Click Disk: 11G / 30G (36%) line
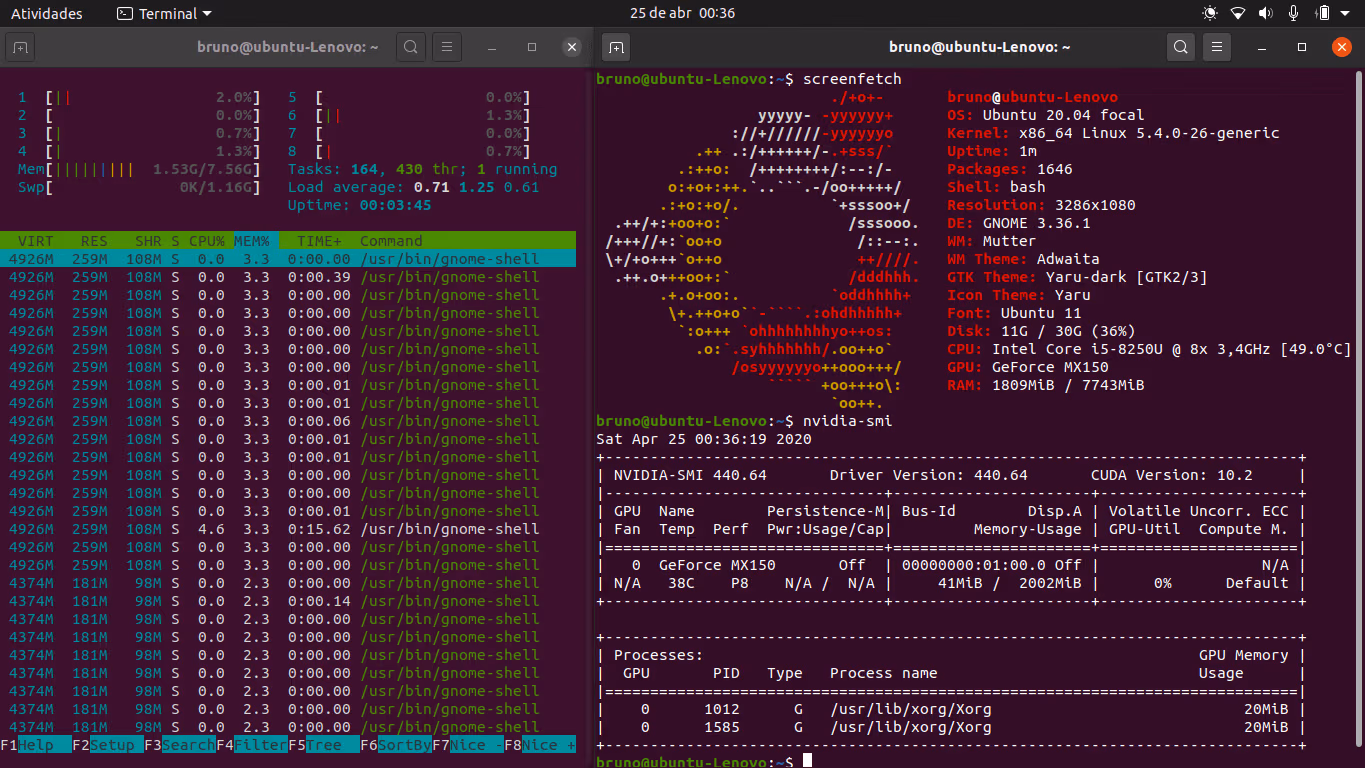Image resolution: width=1365 pixels, height=768 pixels. [x=1041, y=331]
